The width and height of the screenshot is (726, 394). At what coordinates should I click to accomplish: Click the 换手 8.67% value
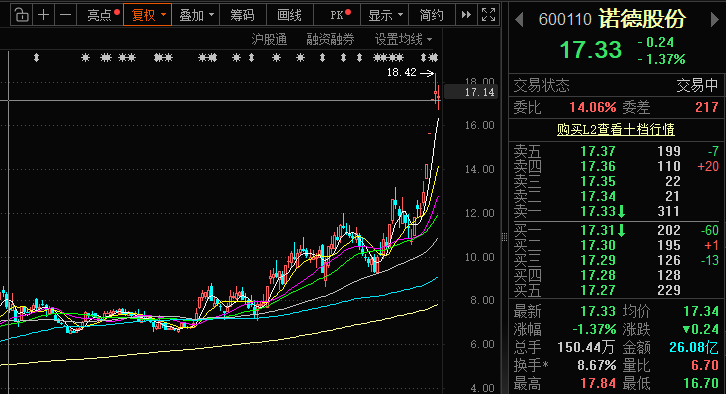point(596,365)
